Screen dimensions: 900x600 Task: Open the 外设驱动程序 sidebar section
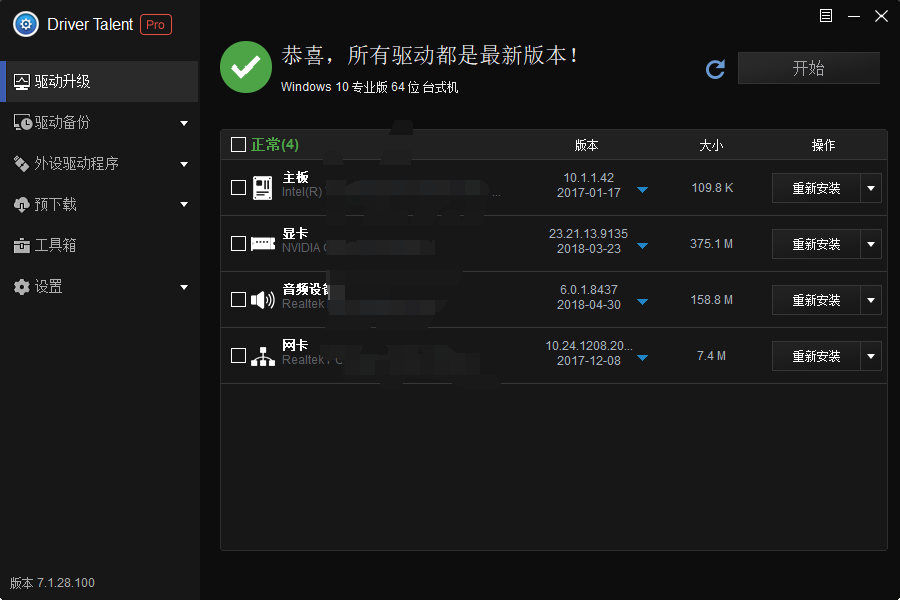pyautogui.click(x=99, y=164)
